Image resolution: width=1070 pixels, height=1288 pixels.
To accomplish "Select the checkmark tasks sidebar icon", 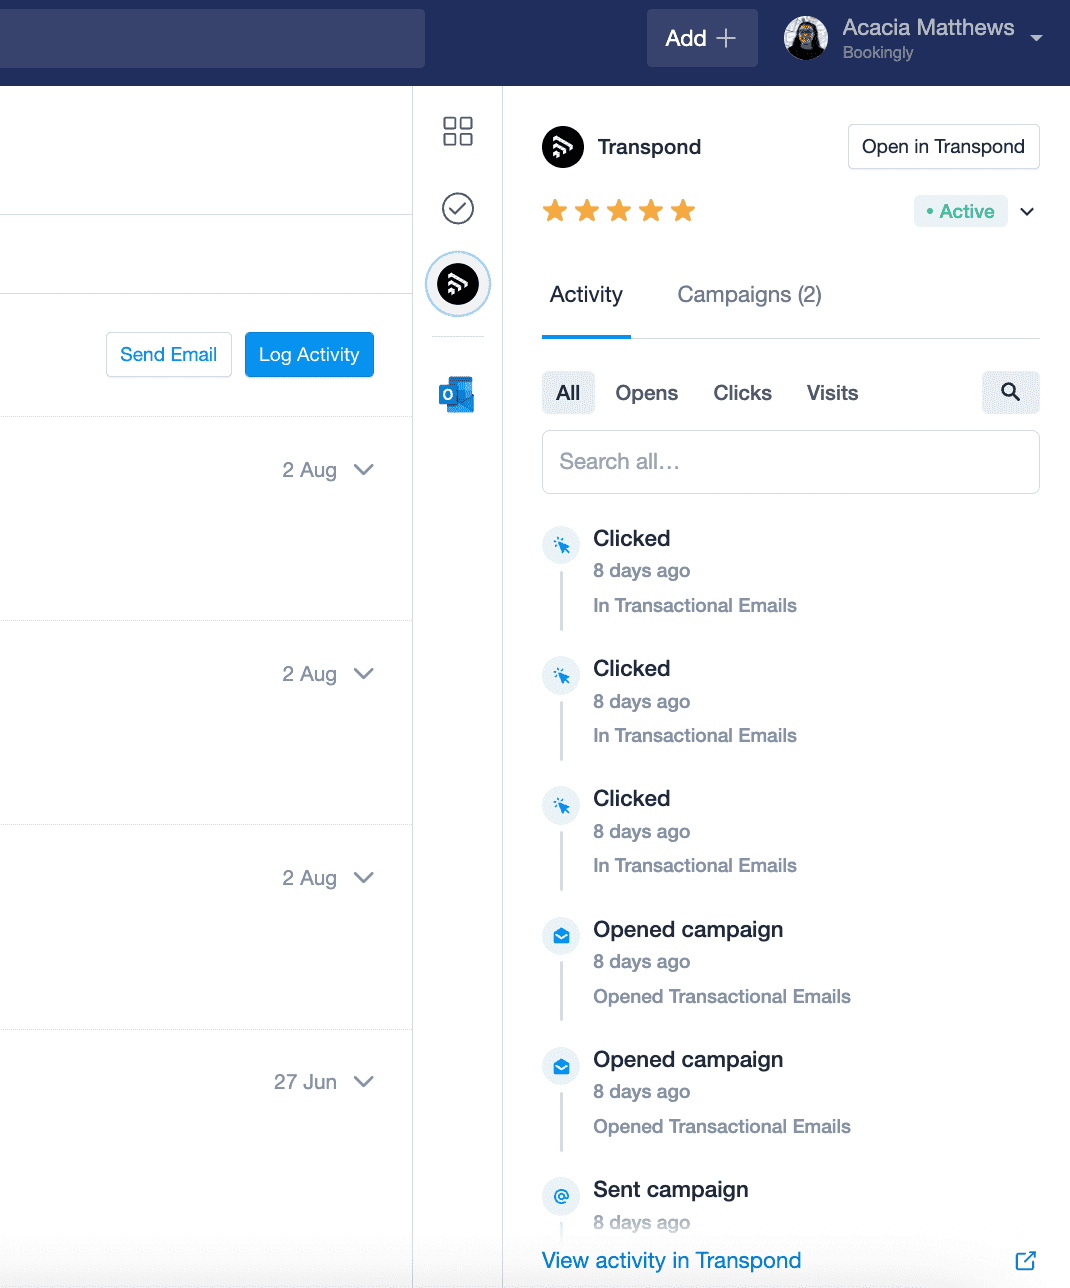I will tap(458, 208).
